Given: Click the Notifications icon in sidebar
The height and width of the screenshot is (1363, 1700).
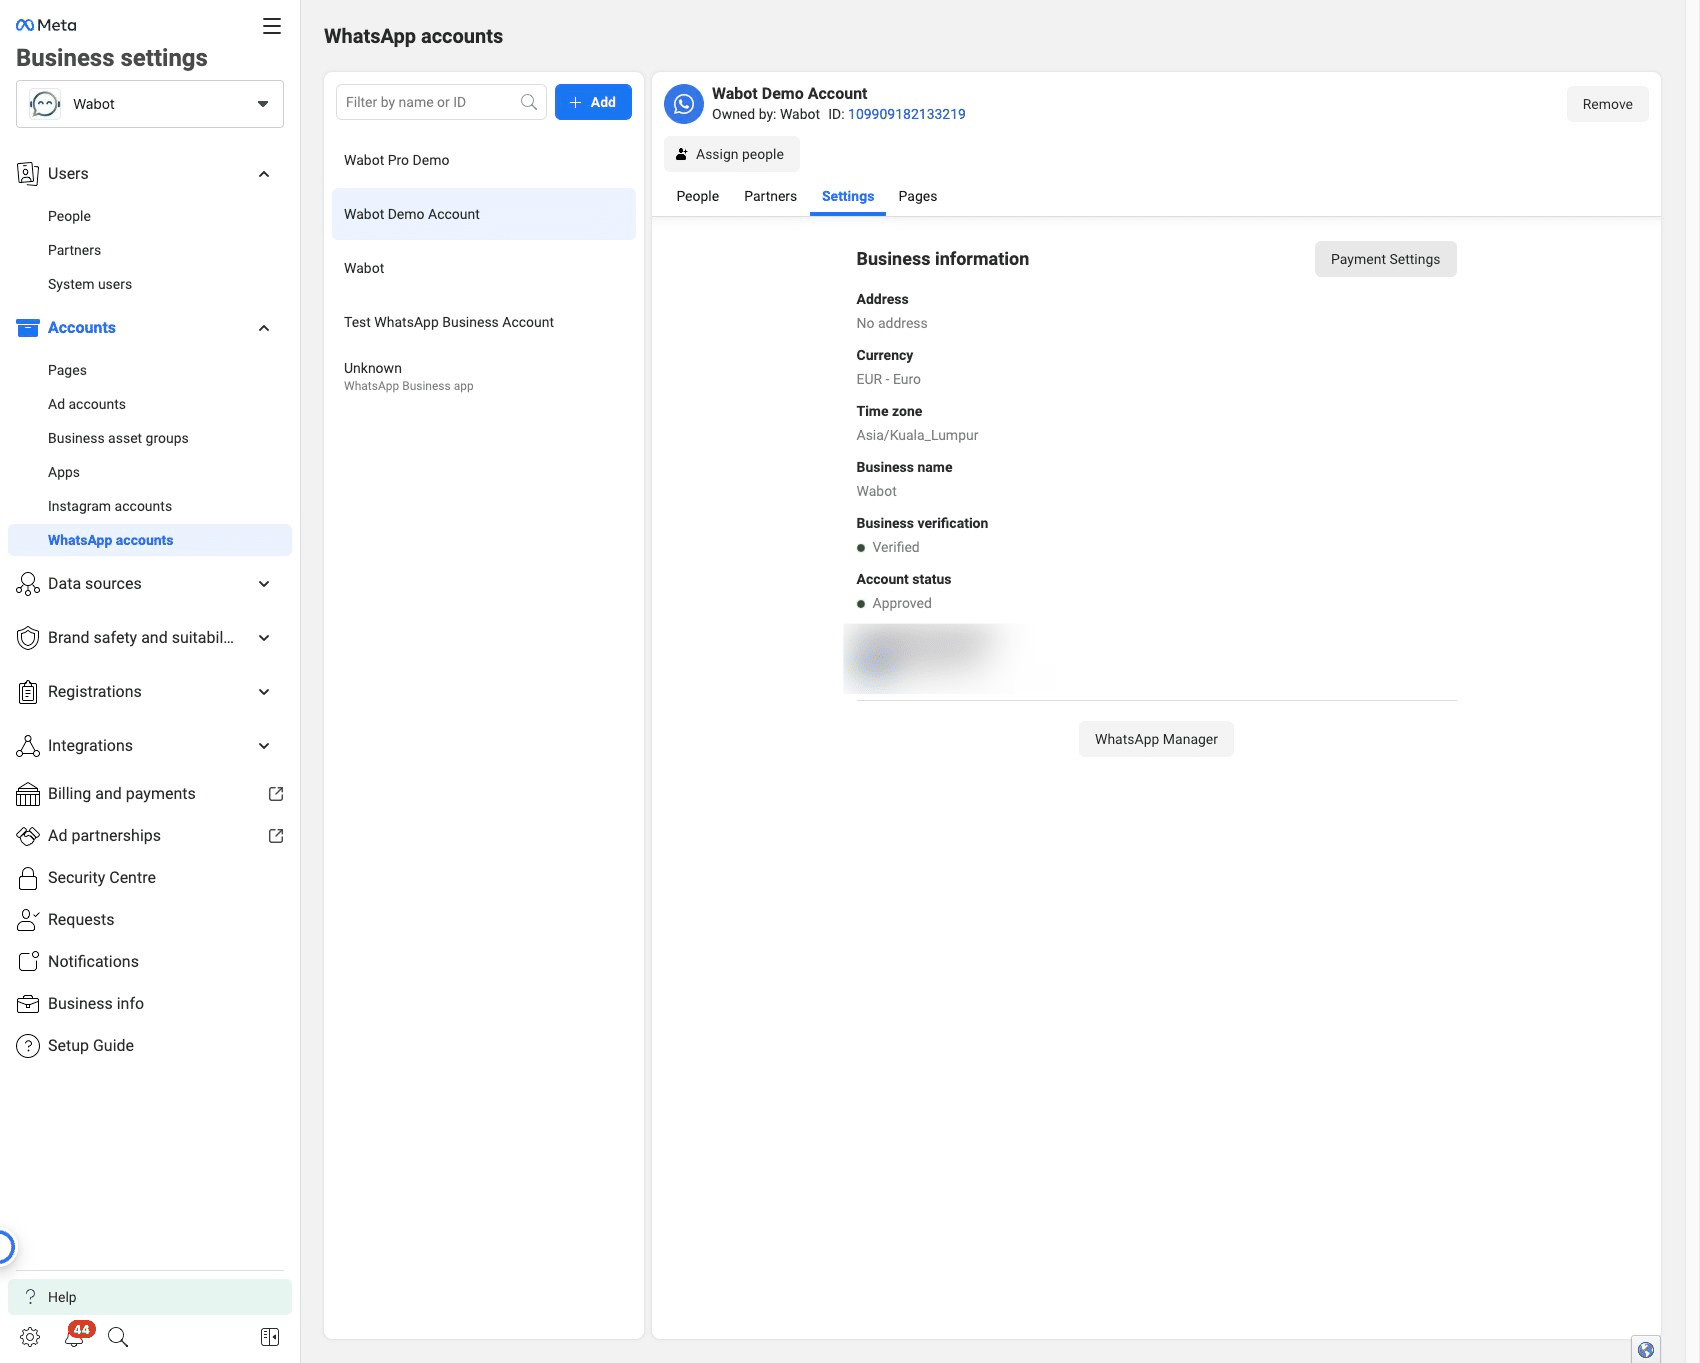Looking at the screenshot, I should (x=28, y=962).
